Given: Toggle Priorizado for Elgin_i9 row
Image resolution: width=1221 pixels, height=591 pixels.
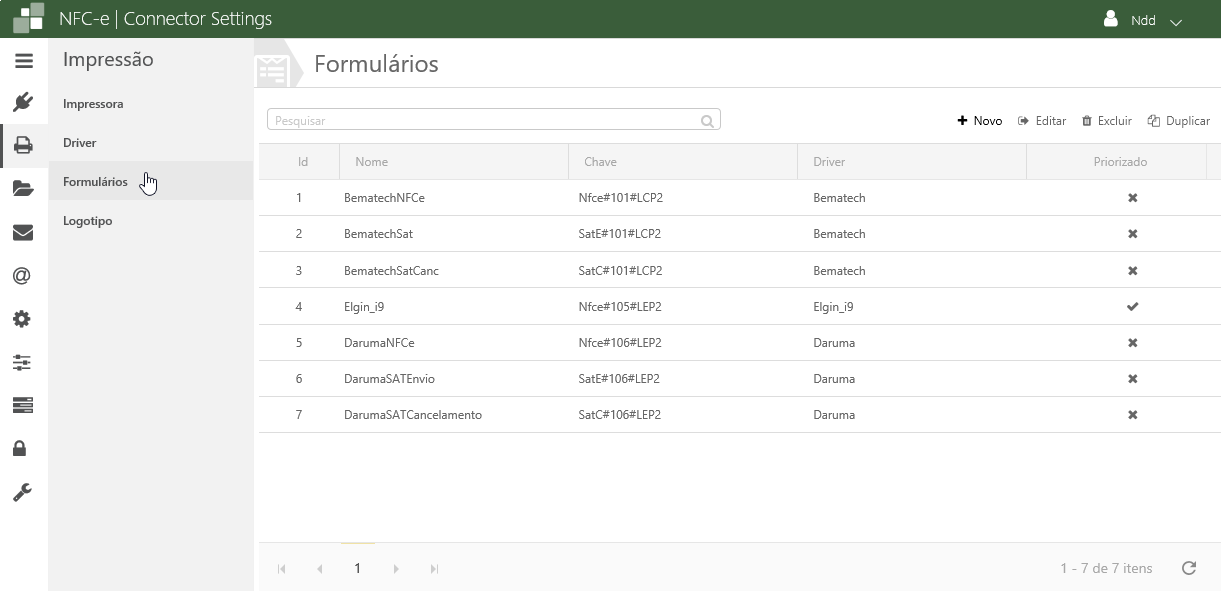Looking at the screenshot, I should (x=1132, y=307).
